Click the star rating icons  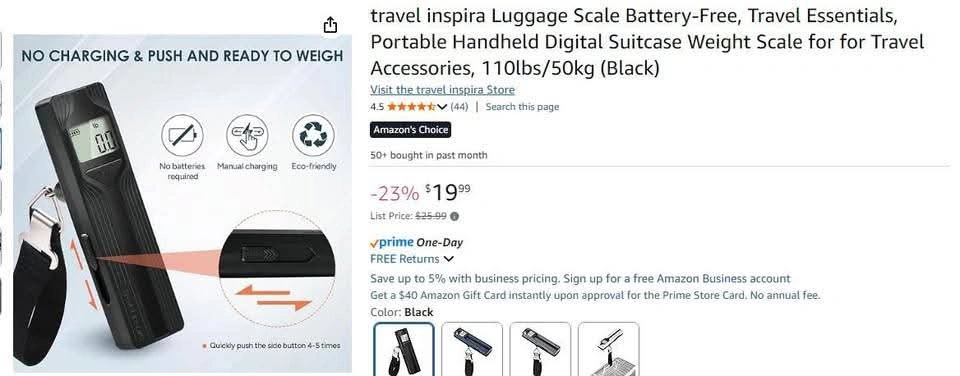pos(411,107)
